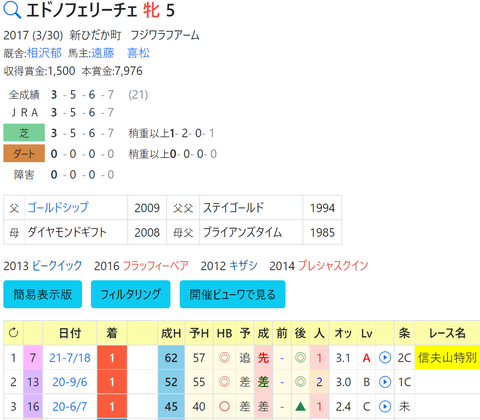Play race video for 20-9/6 row

coord(385,382)
